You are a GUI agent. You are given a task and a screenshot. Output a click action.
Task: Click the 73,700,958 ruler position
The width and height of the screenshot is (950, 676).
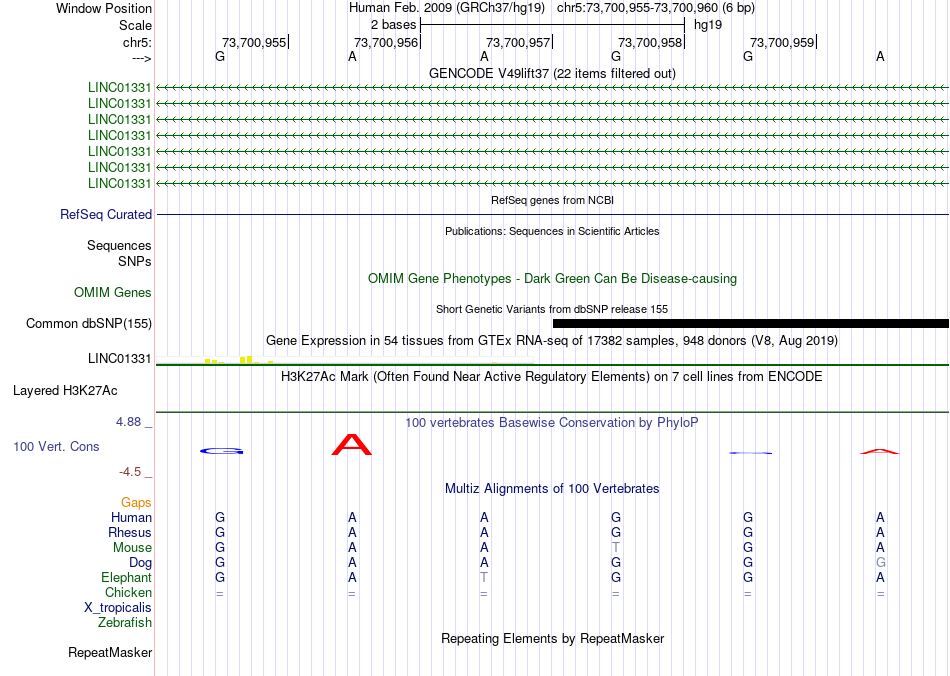pyautogui.click(x=650, y=42)
